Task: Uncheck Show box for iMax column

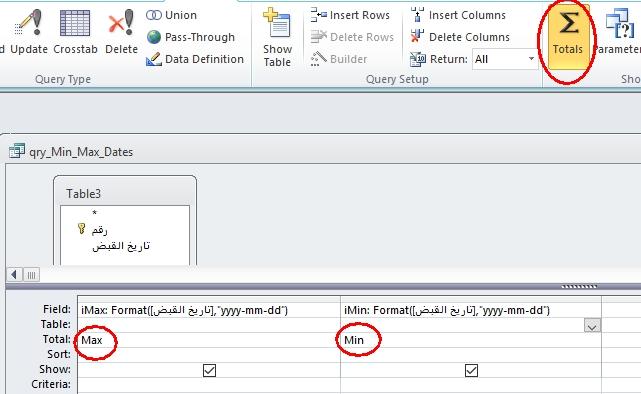Action: tap(209, 370)
